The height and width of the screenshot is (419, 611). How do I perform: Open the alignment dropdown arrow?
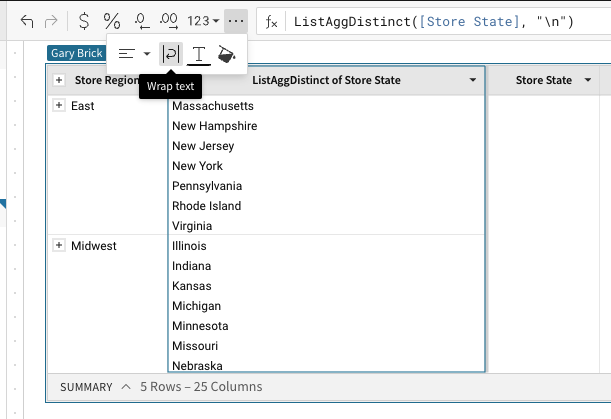(147, 54)
